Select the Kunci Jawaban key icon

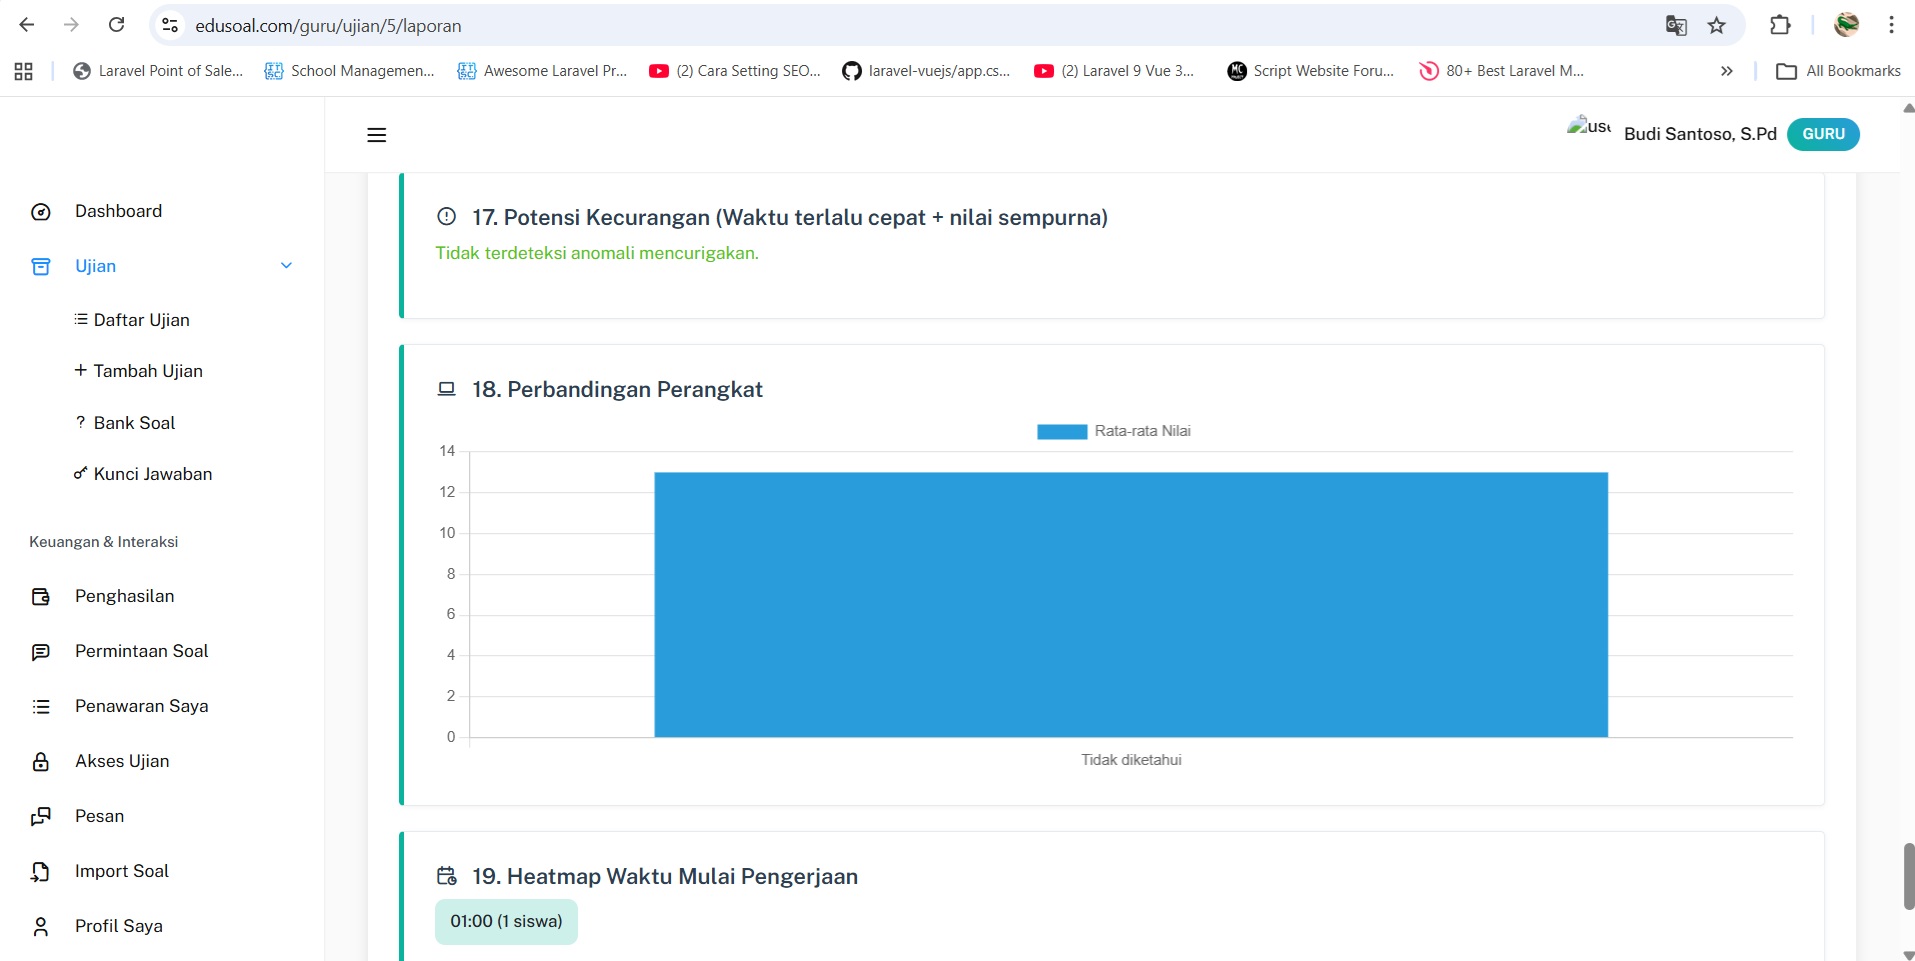click(80, 474)
